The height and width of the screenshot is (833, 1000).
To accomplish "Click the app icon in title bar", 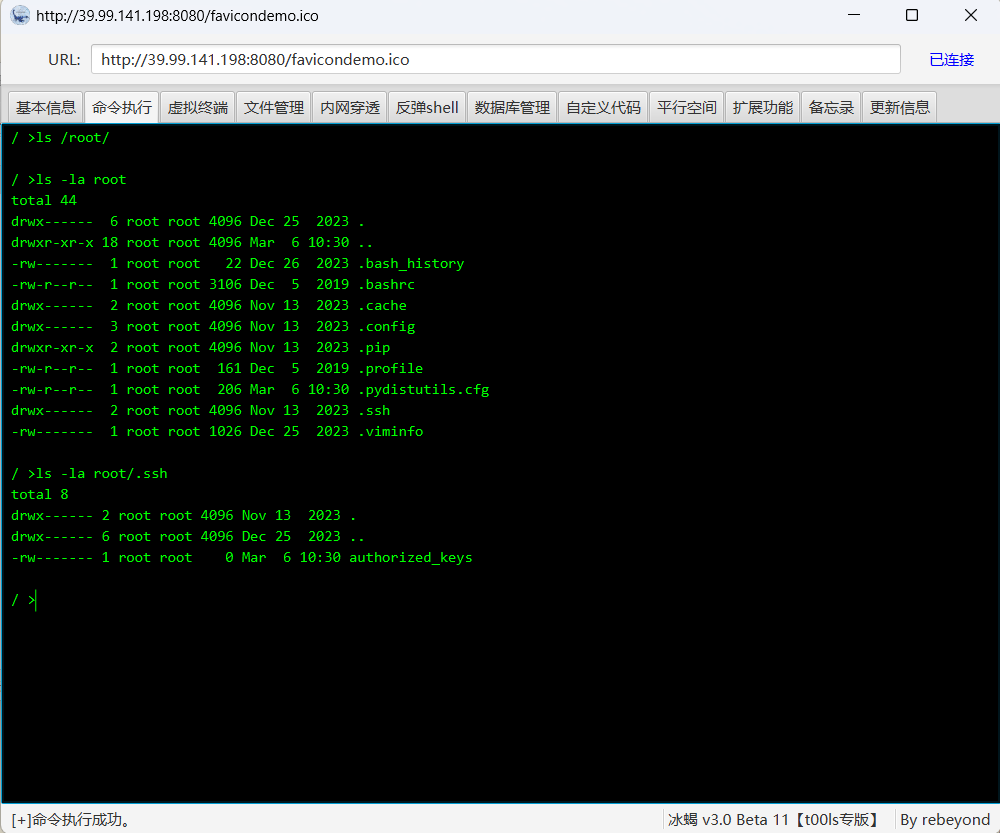I will (x=20, y=16).
